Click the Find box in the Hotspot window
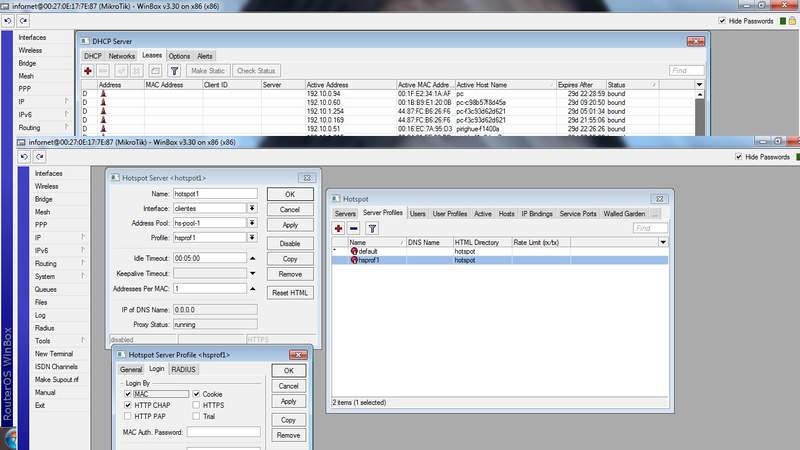The image size is (800, 450). click(x=650, y=228)
